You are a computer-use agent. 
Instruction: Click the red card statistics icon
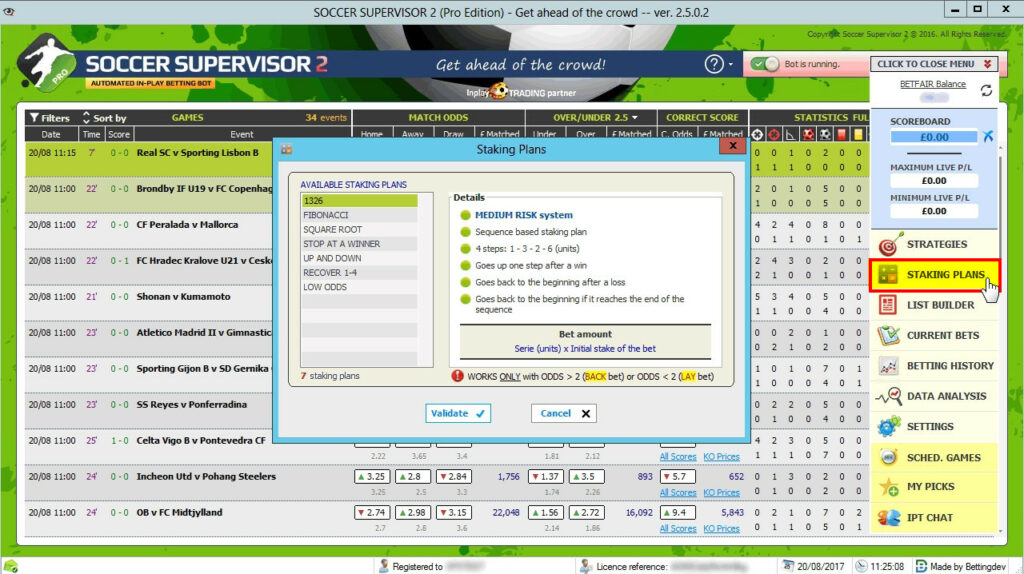coord(842,135)
